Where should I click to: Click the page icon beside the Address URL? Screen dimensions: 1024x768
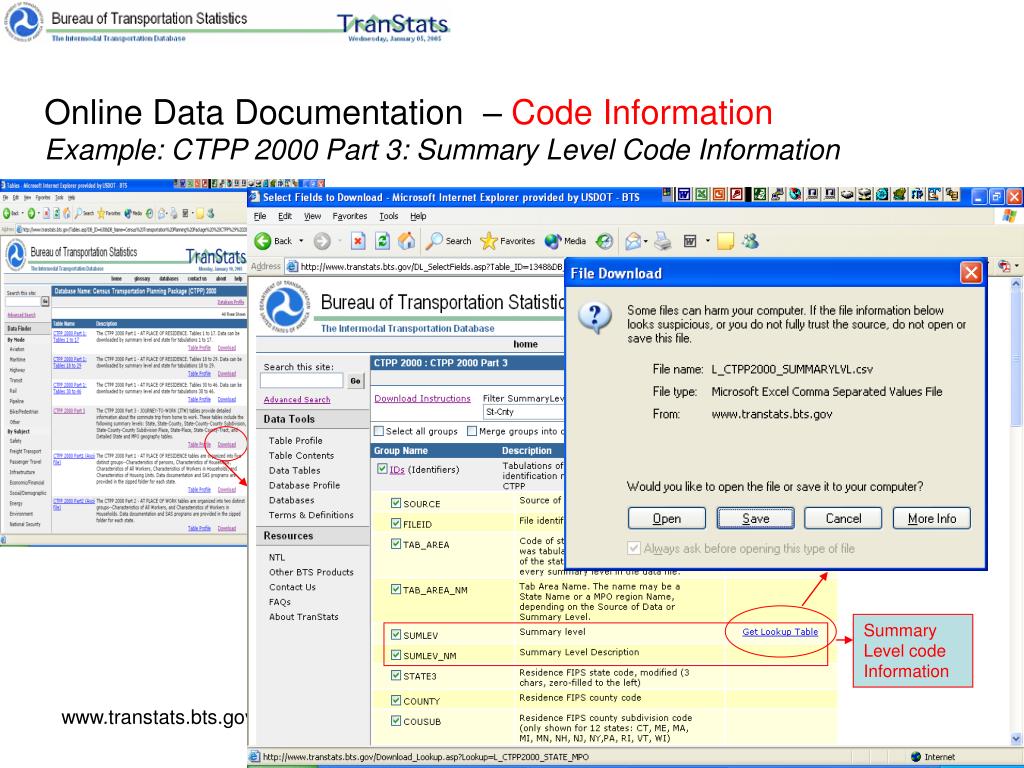tap(292, 266)
